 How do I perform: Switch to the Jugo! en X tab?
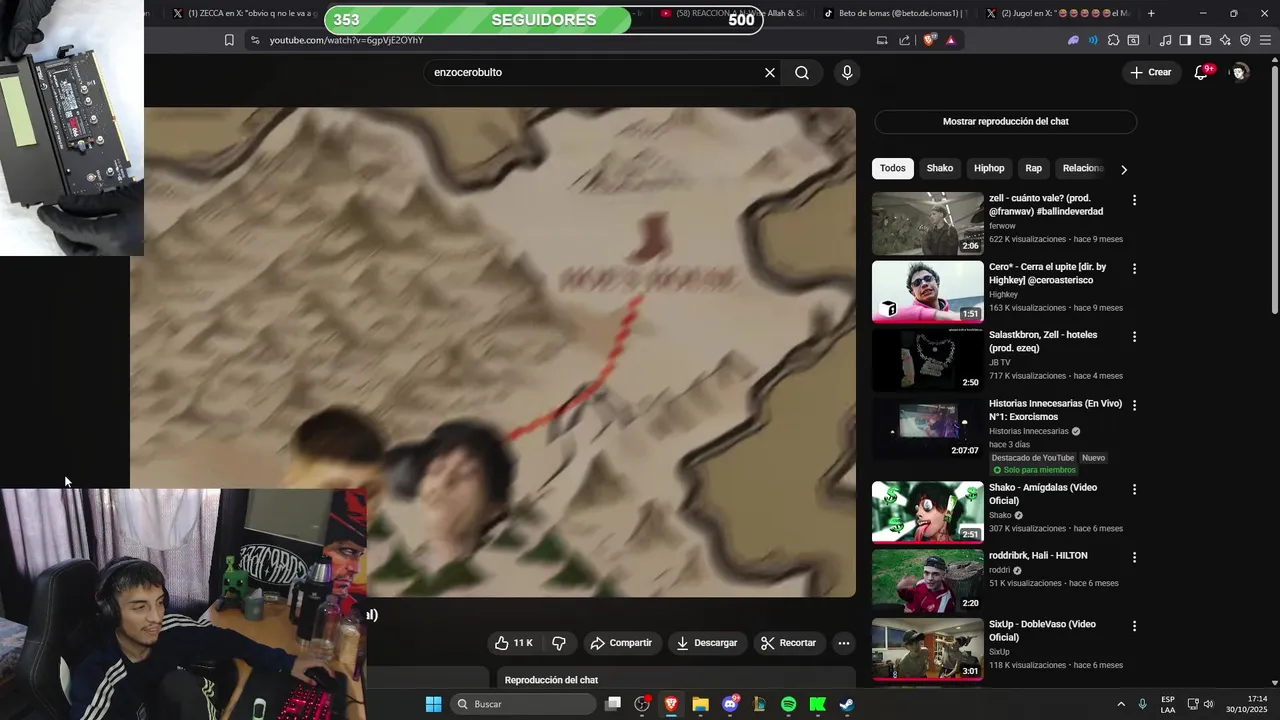pos(1058,13)
